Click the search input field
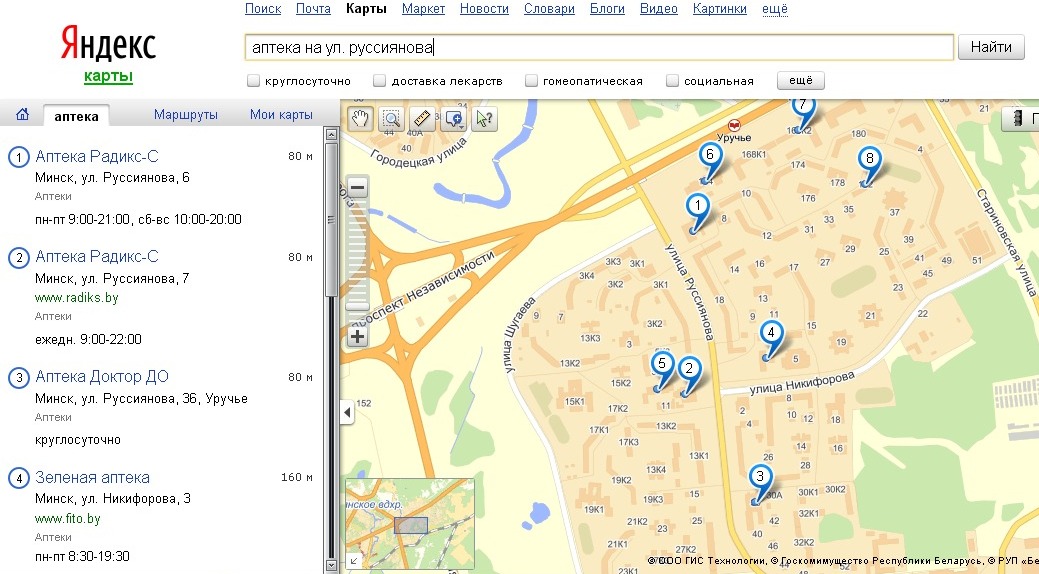 [599, 47]
